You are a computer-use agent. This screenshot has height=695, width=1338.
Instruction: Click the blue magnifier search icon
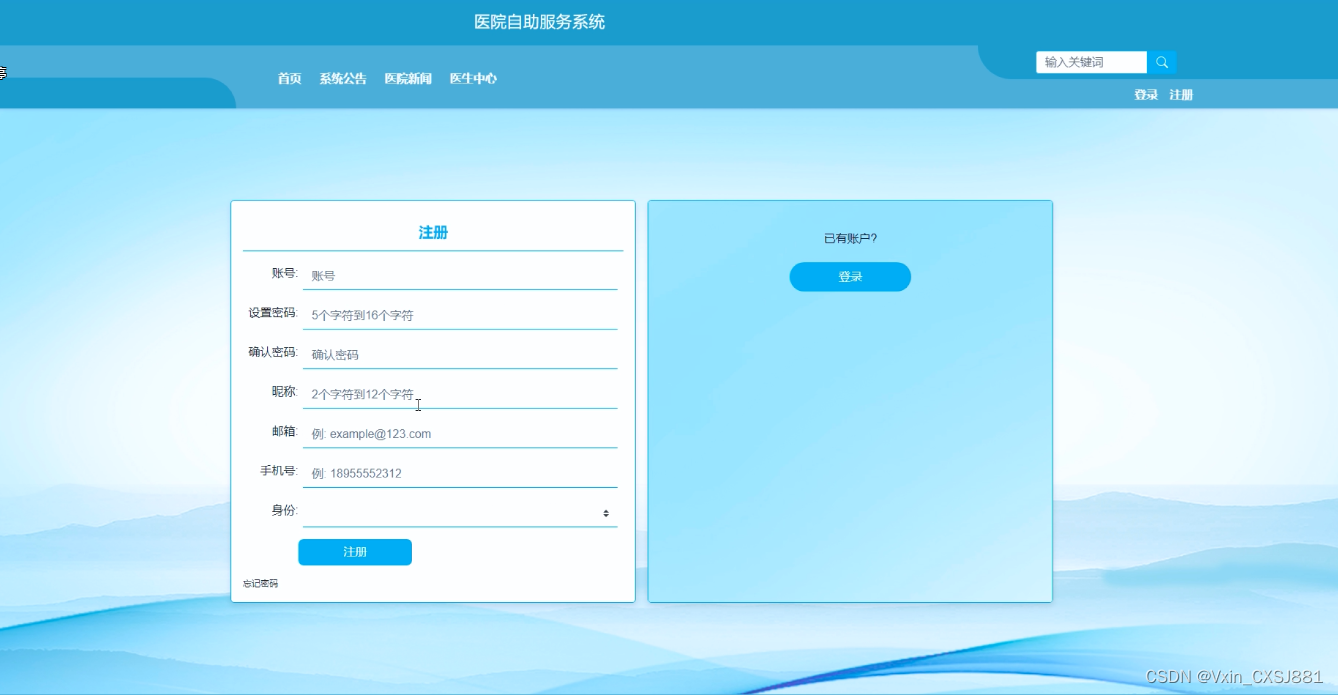pos(1161,61)
